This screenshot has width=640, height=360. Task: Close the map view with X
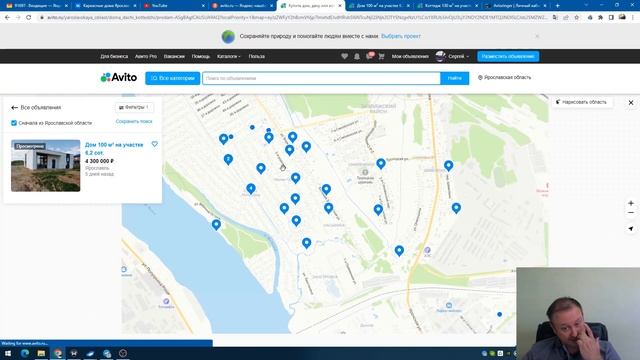[631, 103]
